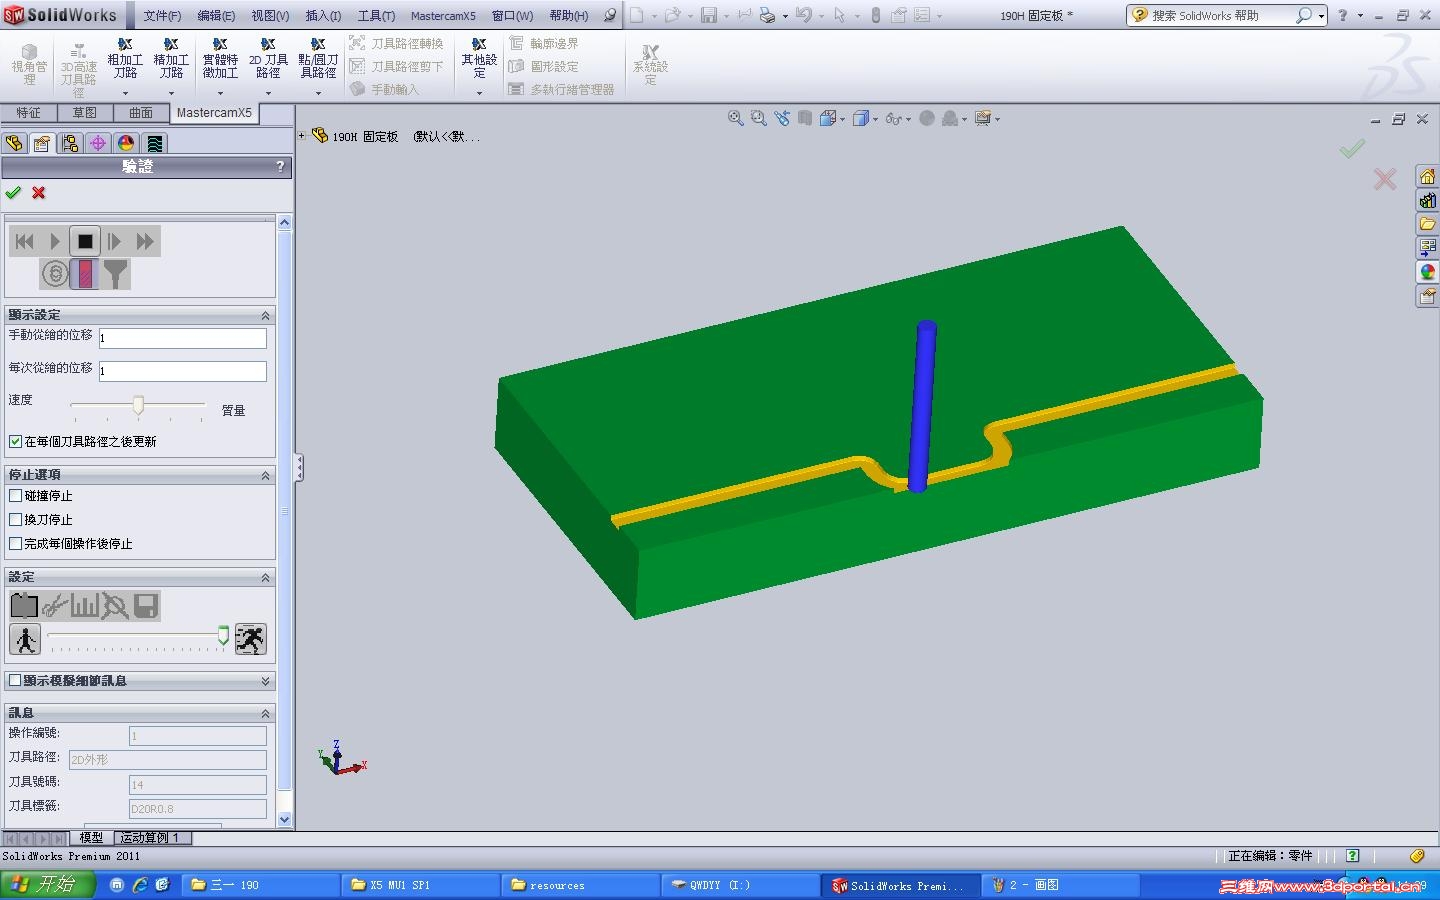Click the fast running-figure speed button
1440x900 pixels.
click(251, 639)
